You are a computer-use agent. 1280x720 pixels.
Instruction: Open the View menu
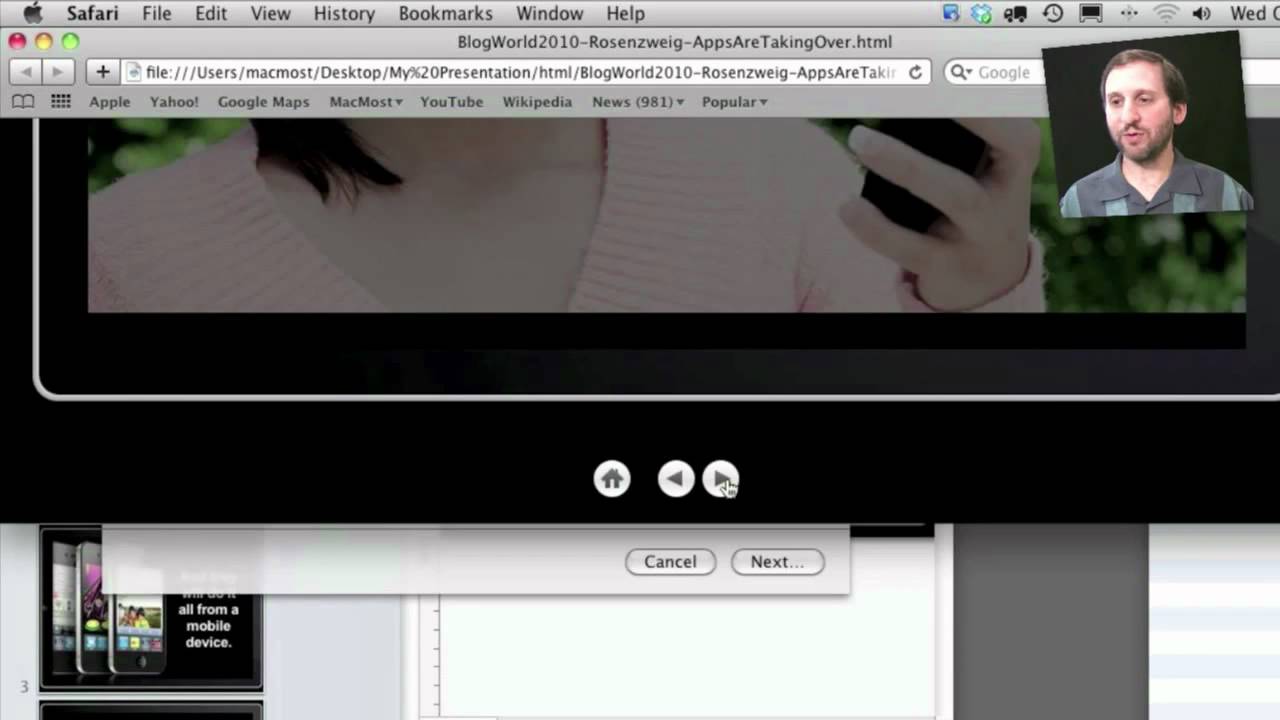point(270,13)
